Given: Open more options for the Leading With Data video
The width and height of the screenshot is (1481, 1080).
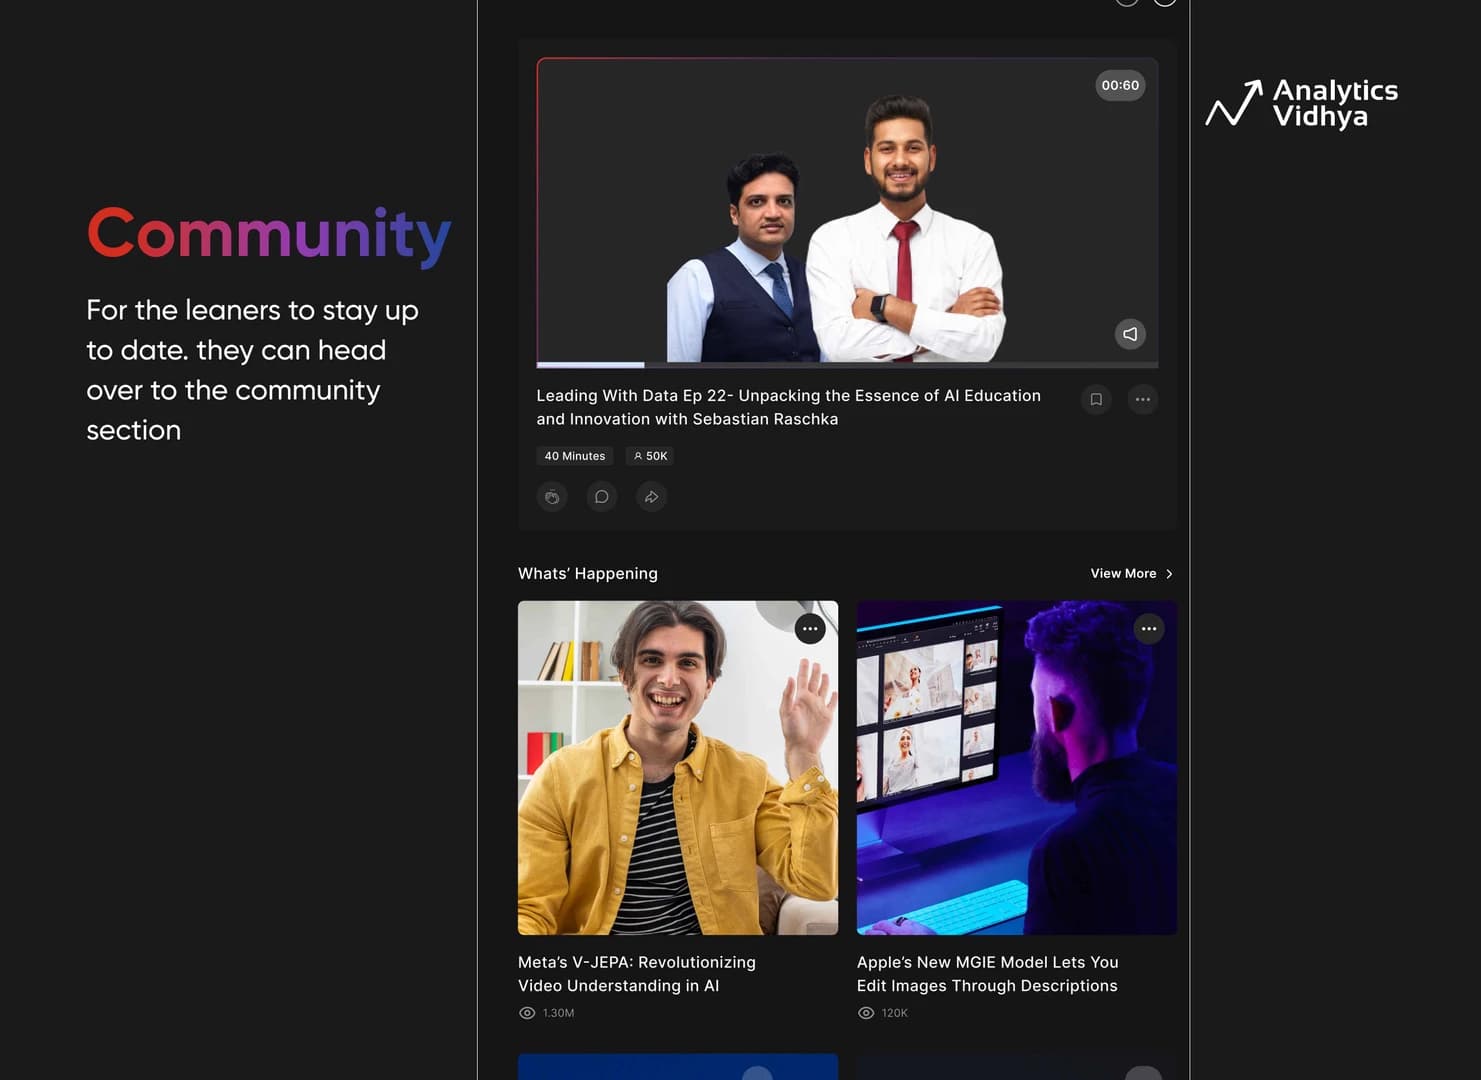Looking at the screenshot, I should click(x=1142, y=399).
